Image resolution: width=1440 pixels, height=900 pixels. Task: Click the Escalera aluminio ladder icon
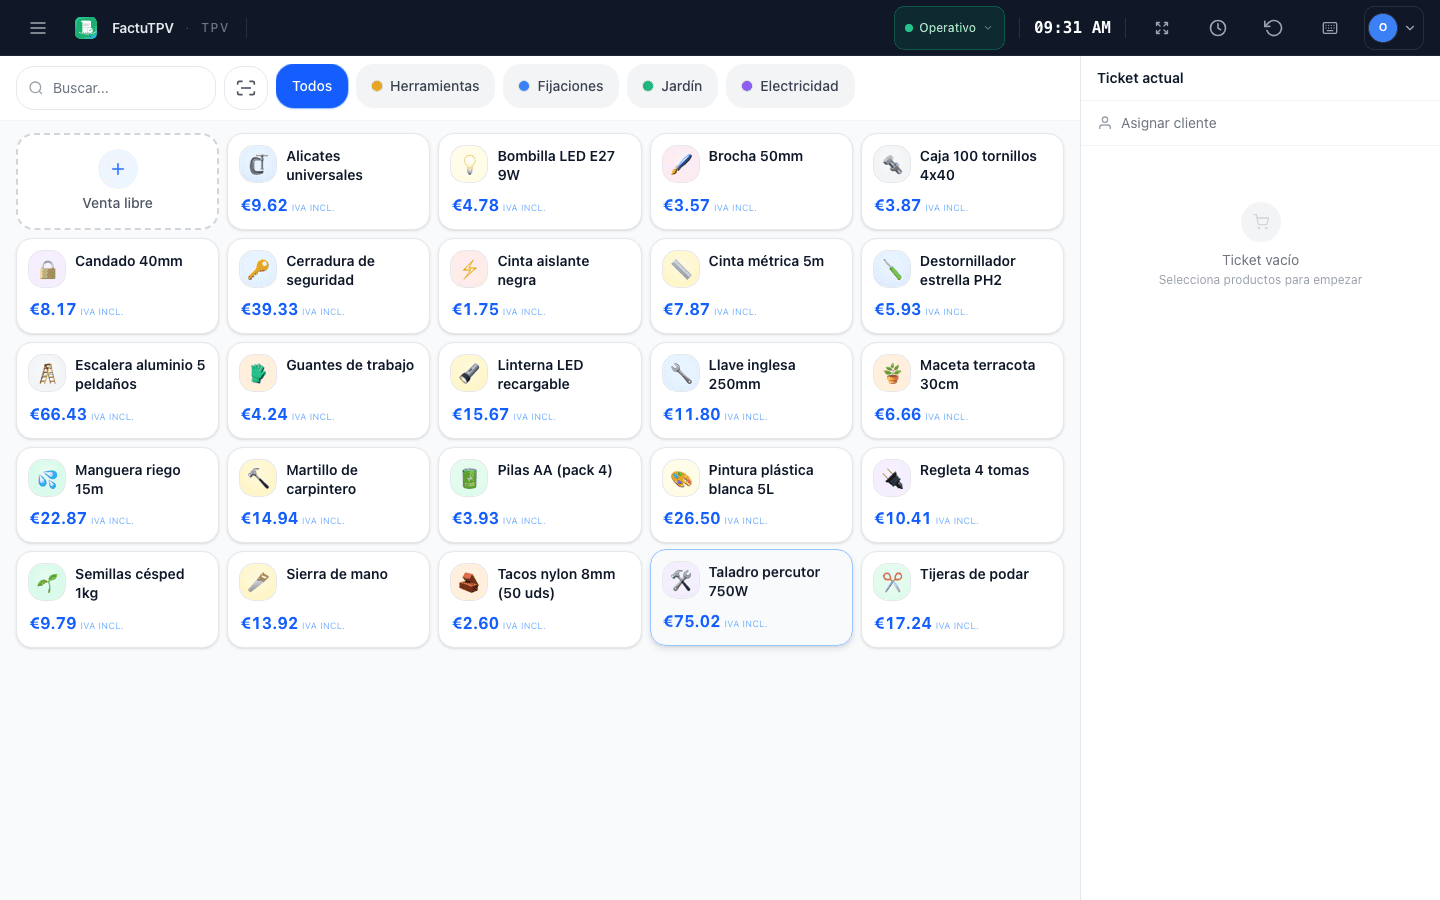click(47, 374)
